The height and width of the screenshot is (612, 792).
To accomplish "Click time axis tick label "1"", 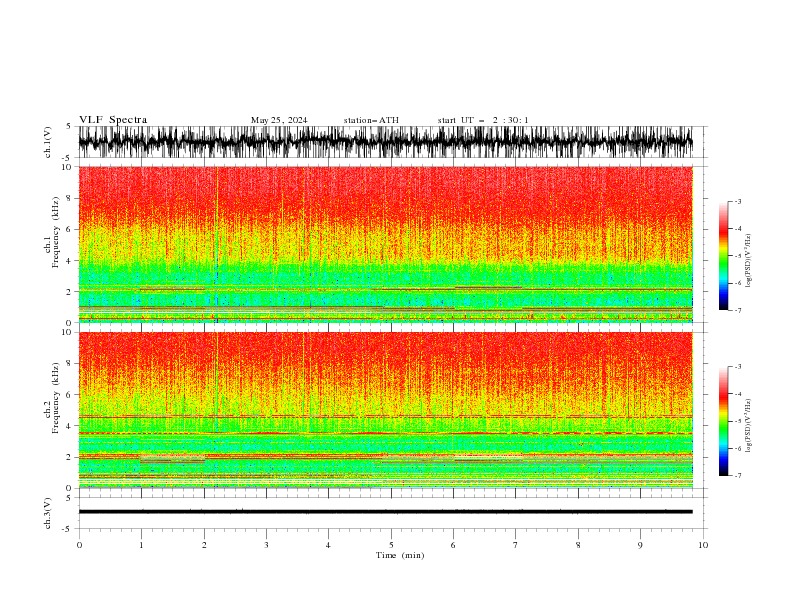I will tap(141, 545).
